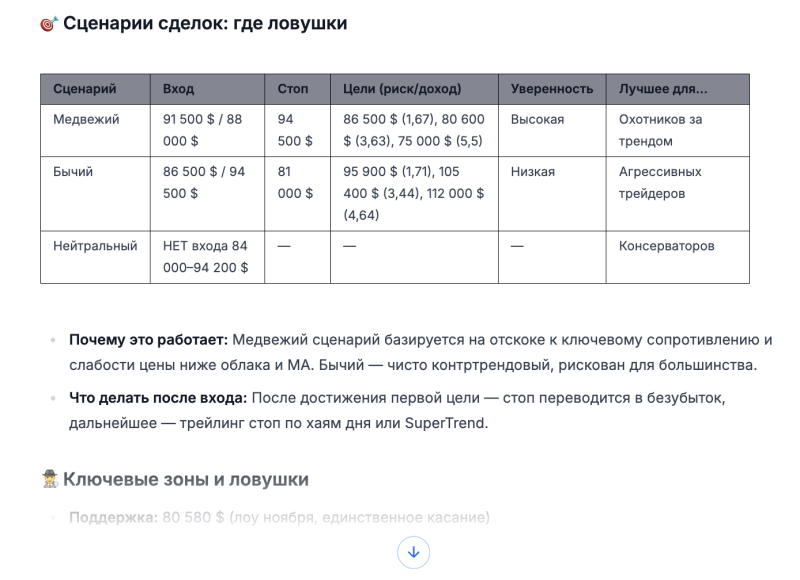Click the Лучшее для… column header
The width and height of the screenshot is (800, 580).
(x=662, y=89)
